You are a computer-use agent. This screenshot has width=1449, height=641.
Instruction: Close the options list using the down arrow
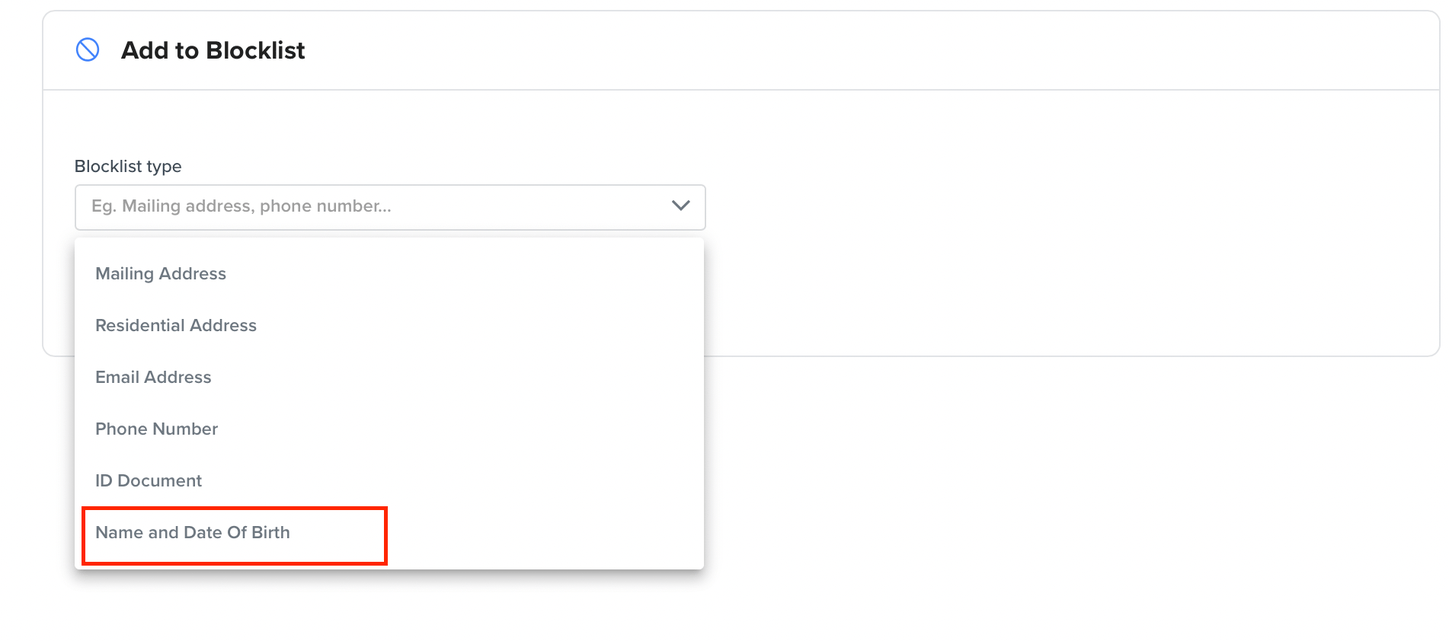pos(681,206)
